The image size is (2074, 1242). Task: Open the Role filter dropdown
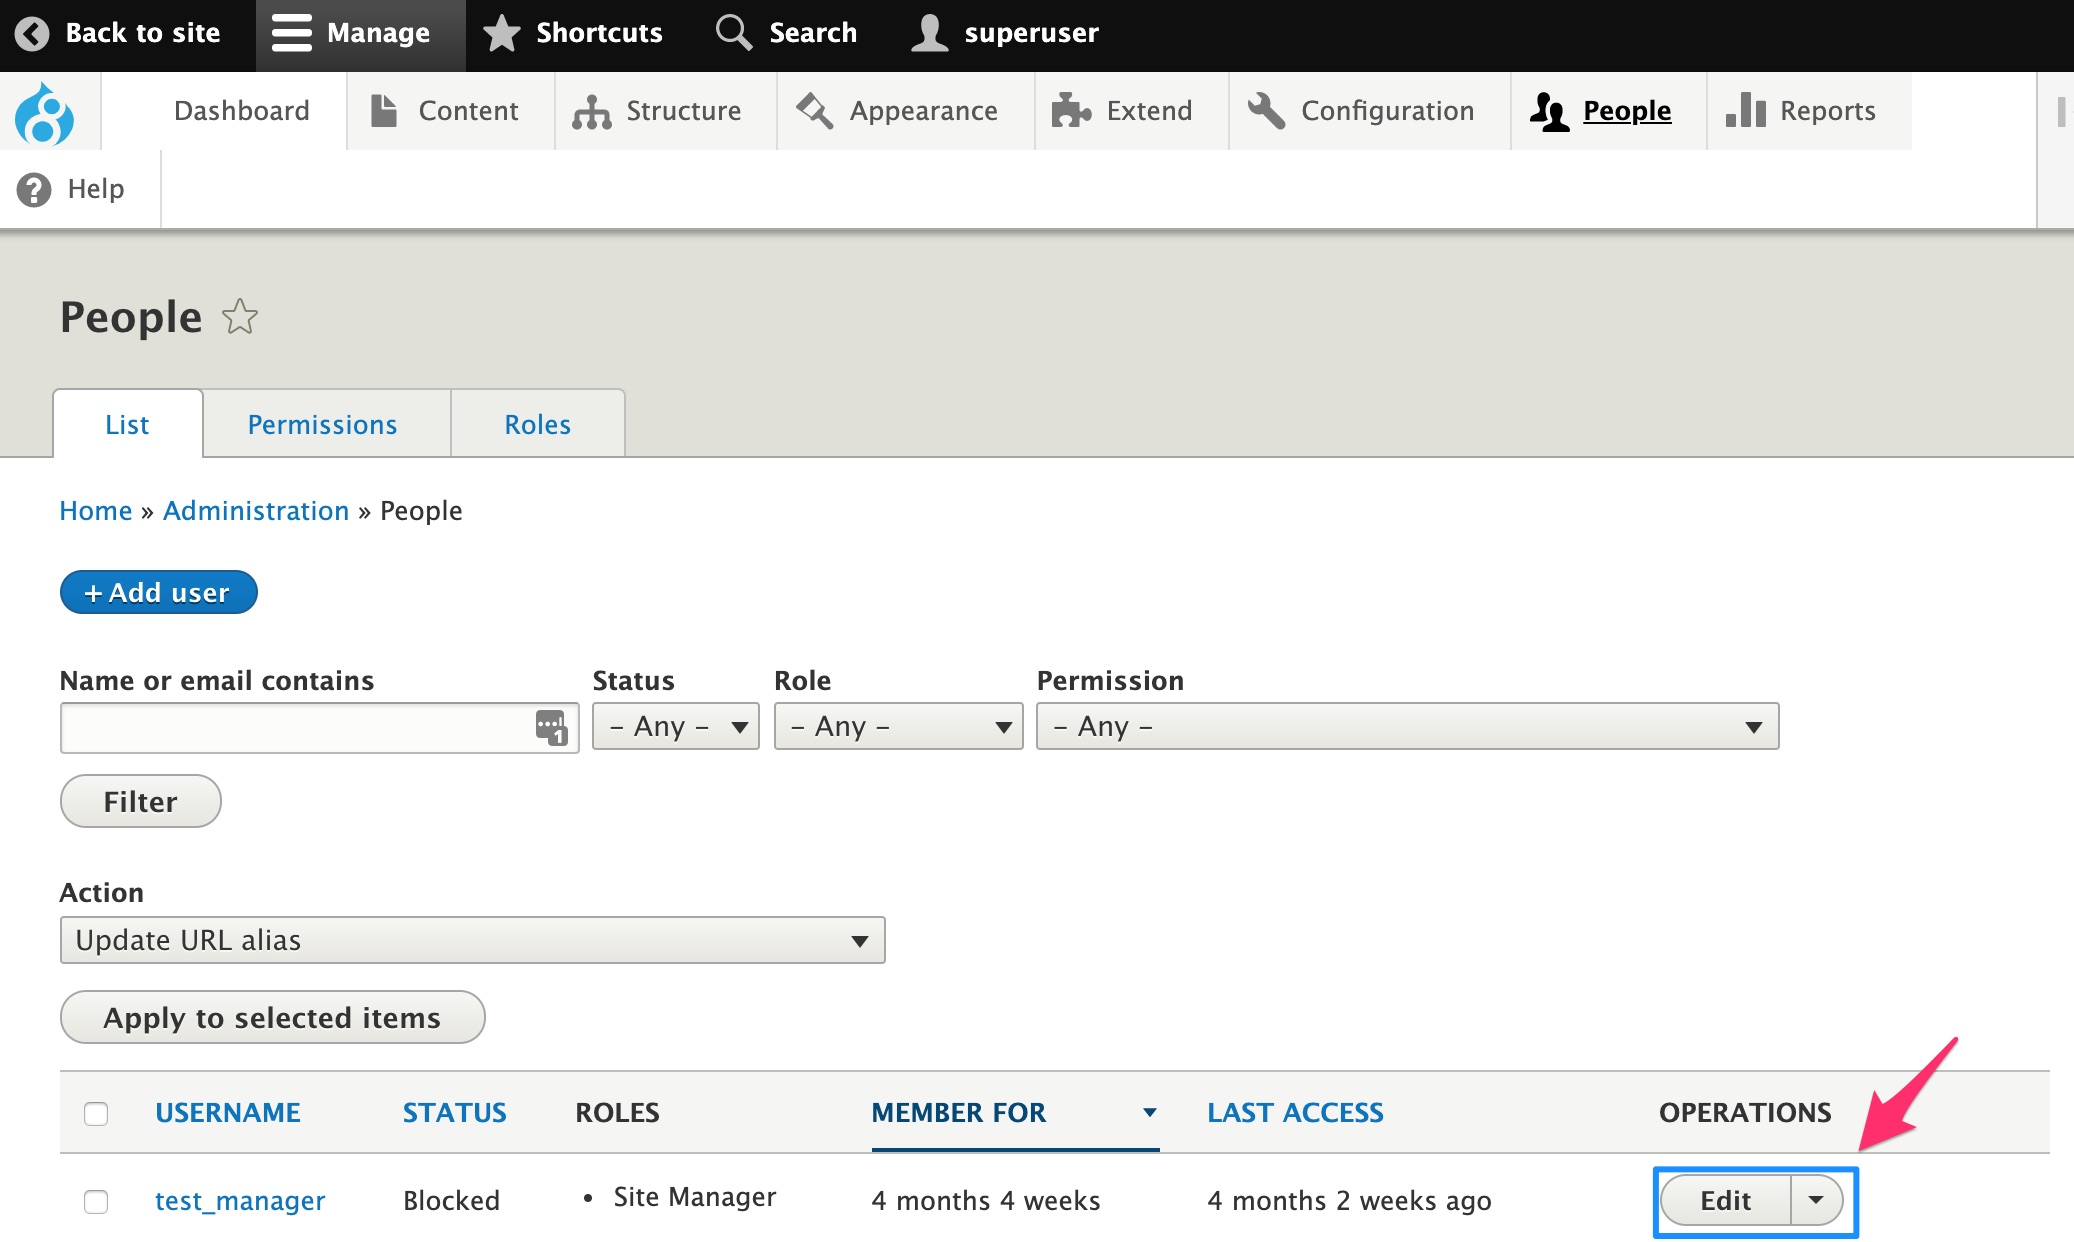tap(898, 726)
